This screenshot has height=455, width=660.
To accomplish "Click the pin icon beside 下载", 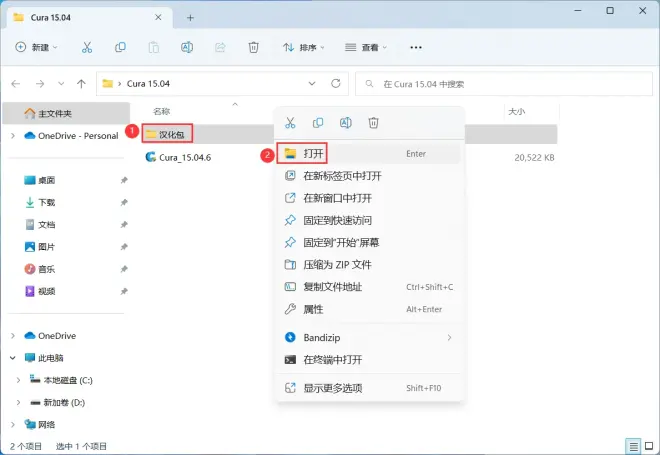I will tap(124, 202).
